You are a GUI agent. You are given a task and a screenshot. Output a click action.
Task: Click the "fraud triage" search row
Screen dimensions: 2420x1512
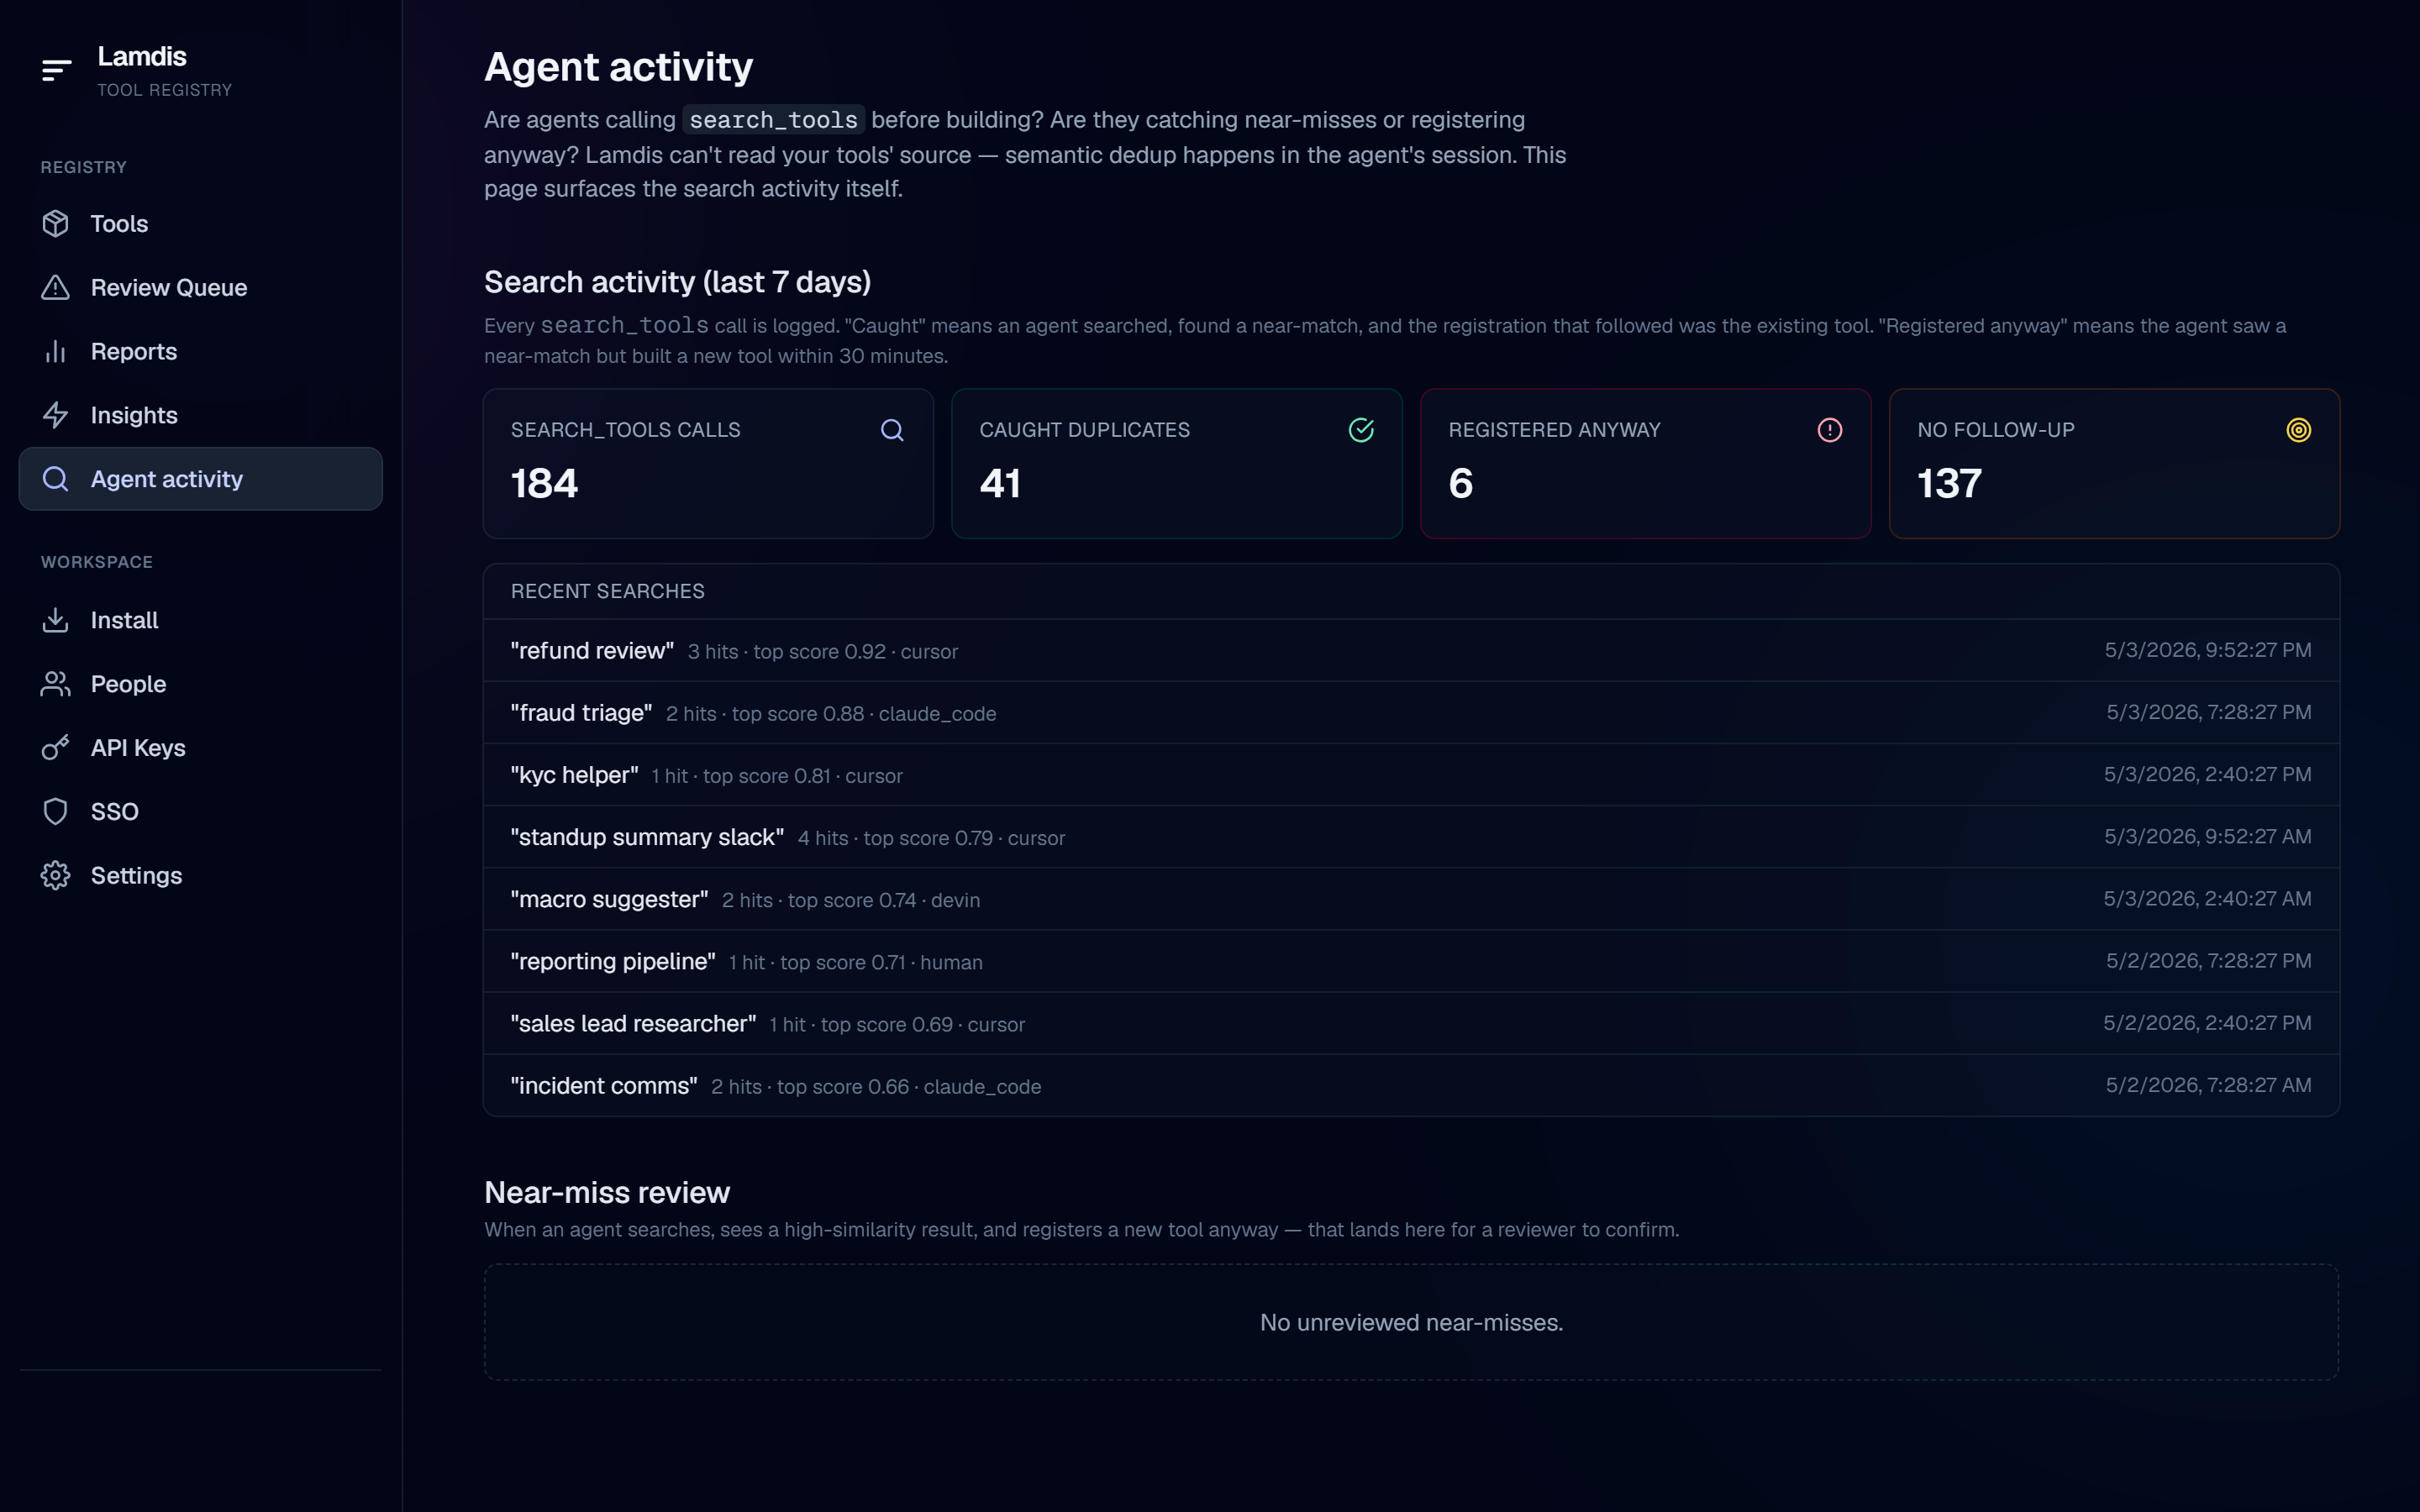1411,712
